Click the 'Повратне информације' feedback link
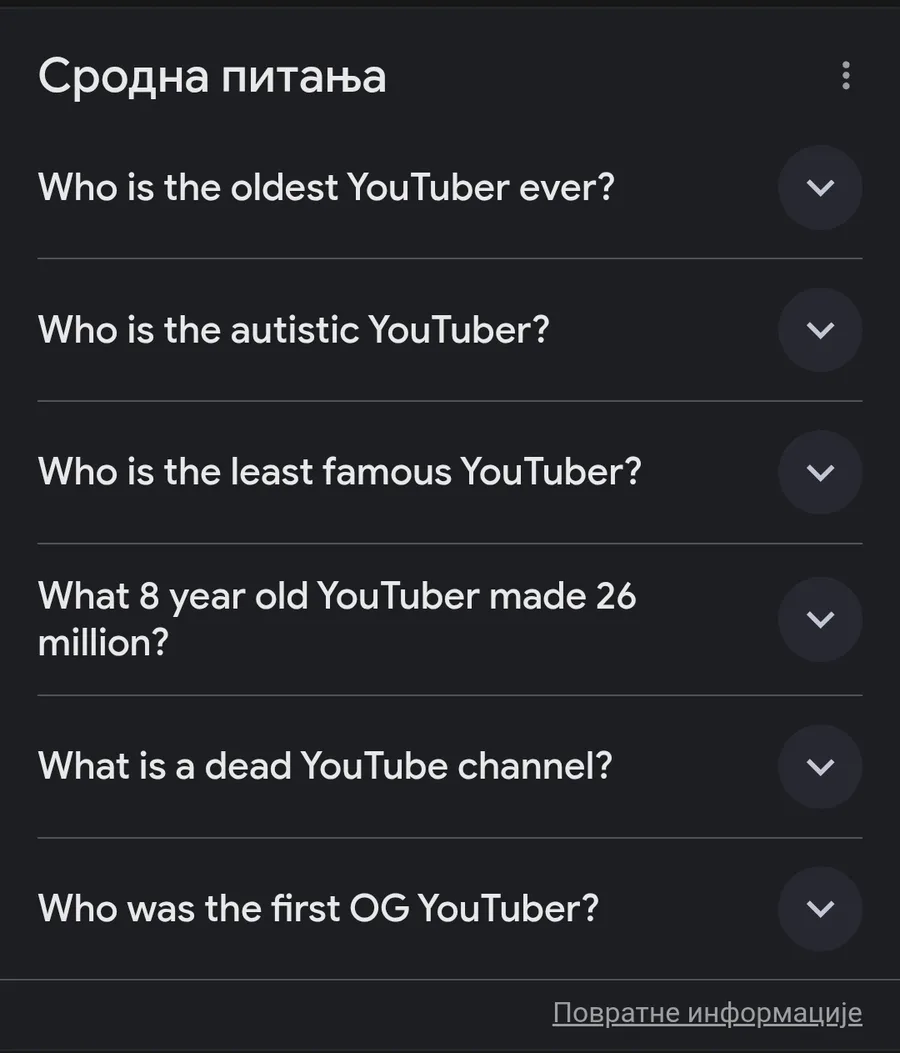 tap(707, 1013)
